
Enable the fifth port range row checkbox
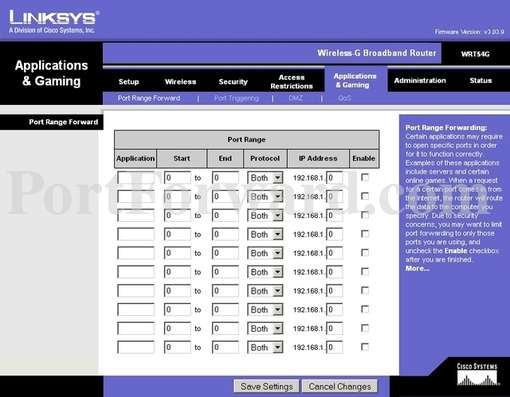pyautogui.click(x=365, y=253)
